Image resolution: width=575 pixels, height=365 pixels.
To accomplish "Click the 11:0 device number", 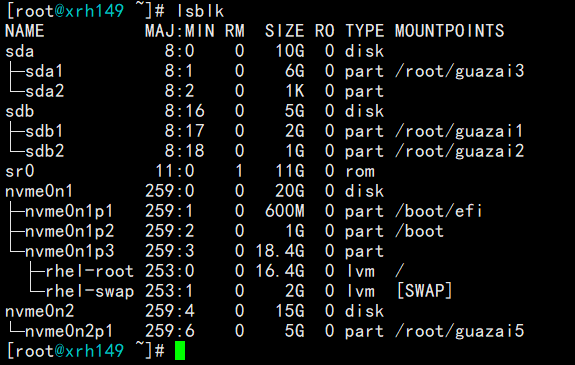I will [x=175, y=171].
